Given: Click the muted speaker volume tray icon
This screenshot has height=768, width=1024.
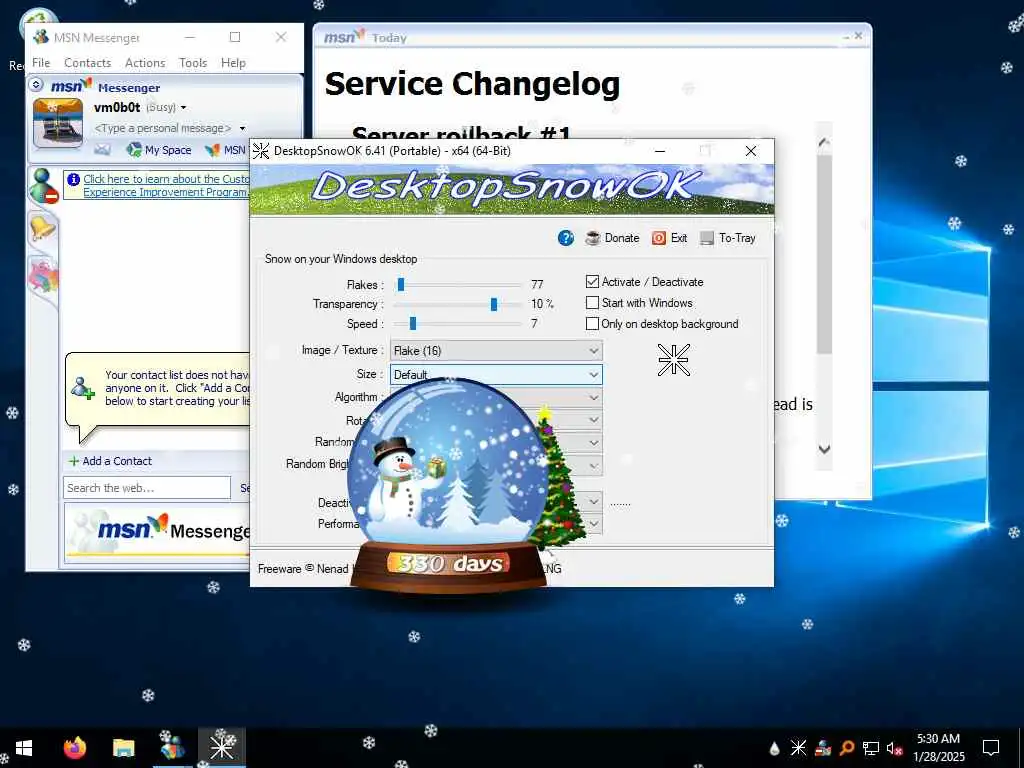Looking at the screenshot, I should [x=895, y=748].
